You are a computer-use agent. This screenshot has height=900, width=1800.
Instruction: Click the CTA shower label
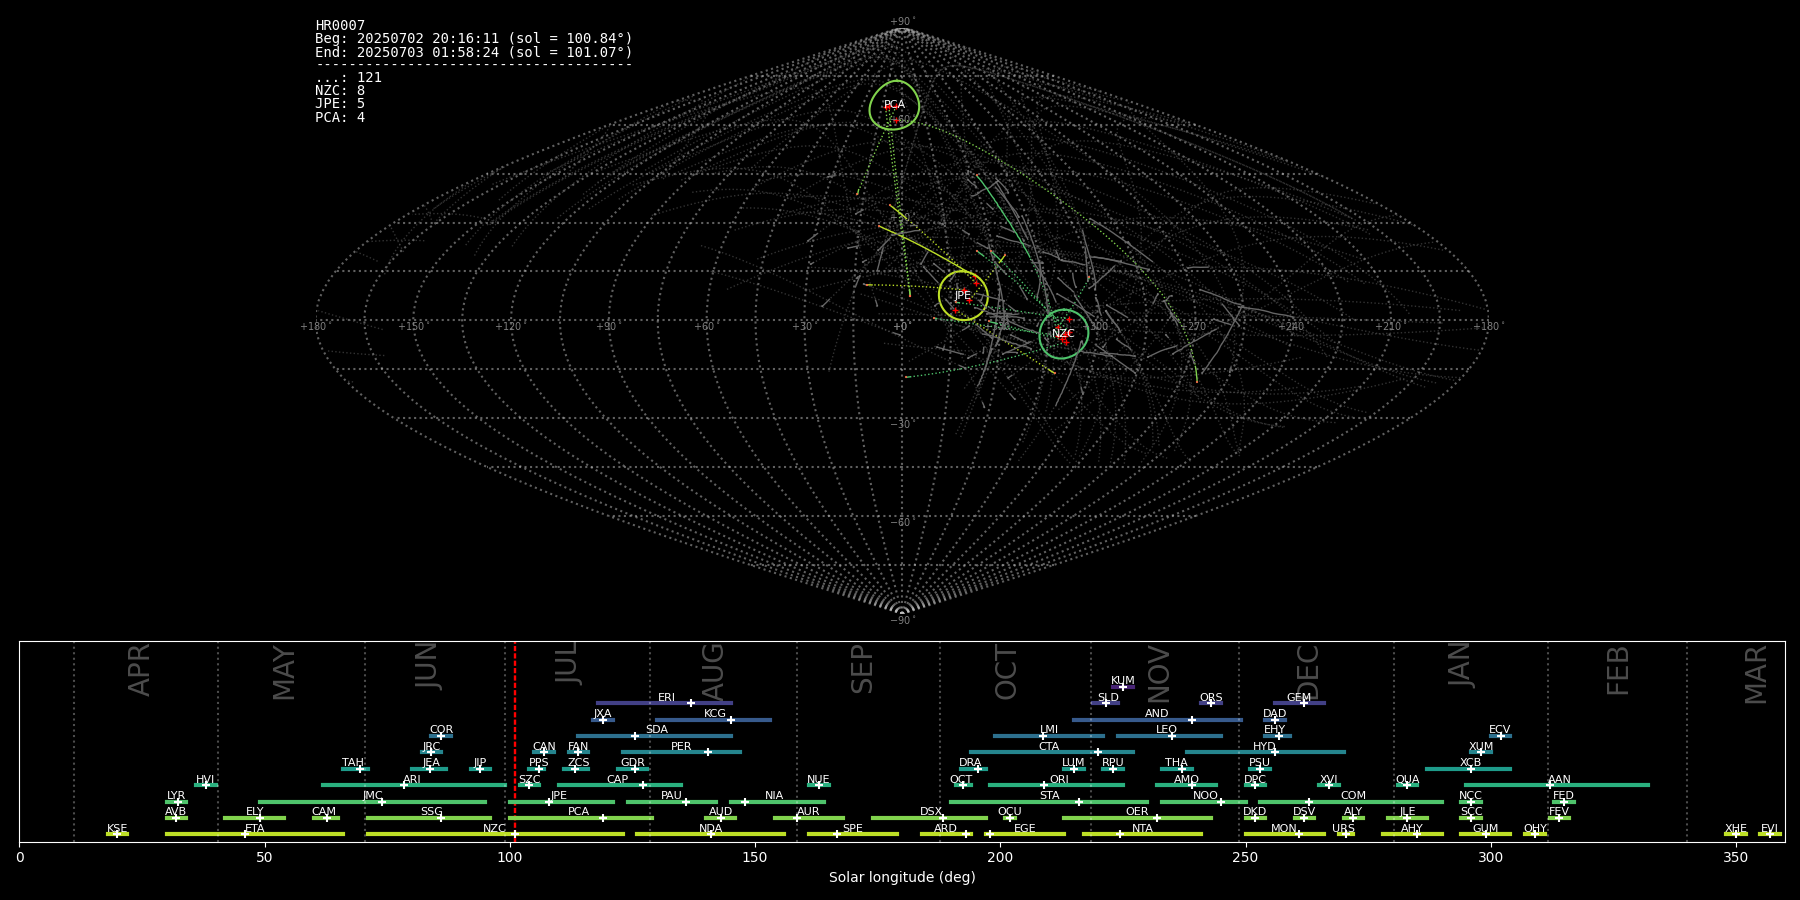point(1048,747)
